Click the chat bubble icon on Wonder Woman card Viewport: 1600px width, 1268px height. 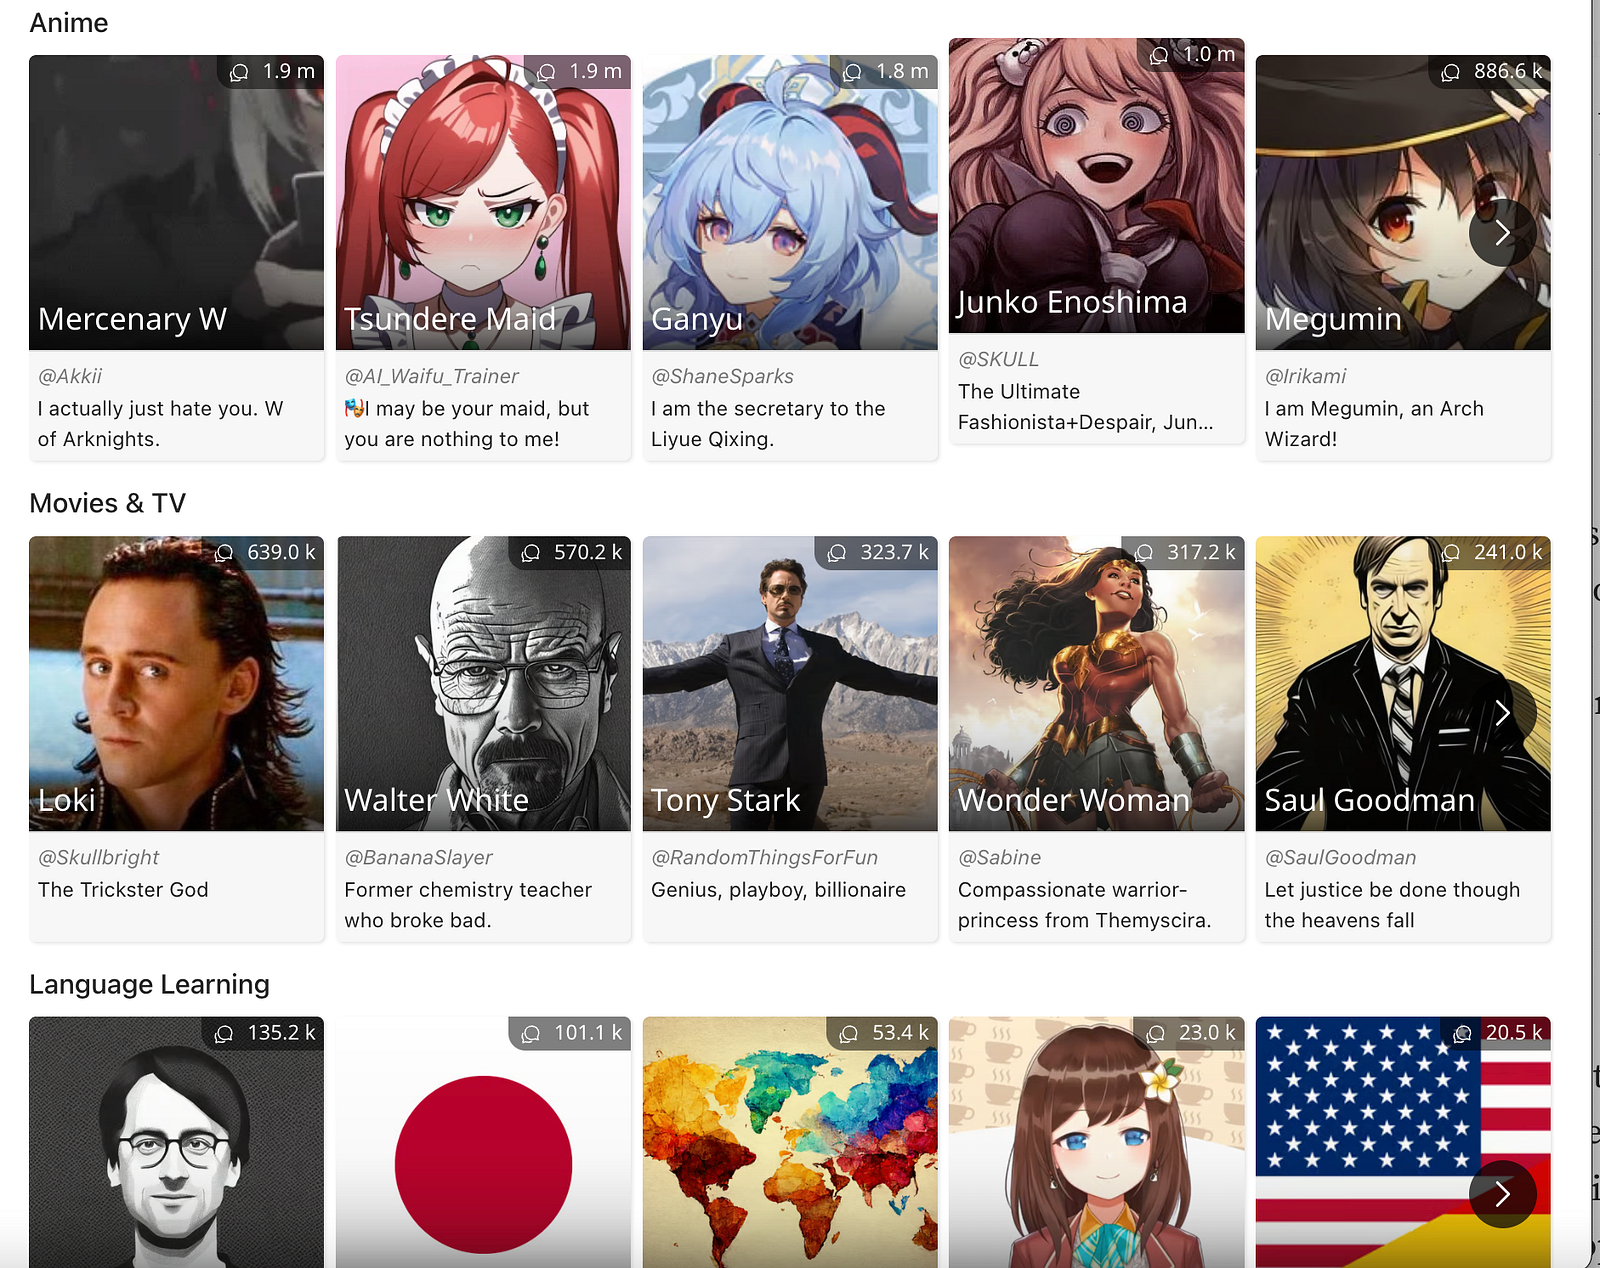pyautogui.click(x=1144, y=553)
